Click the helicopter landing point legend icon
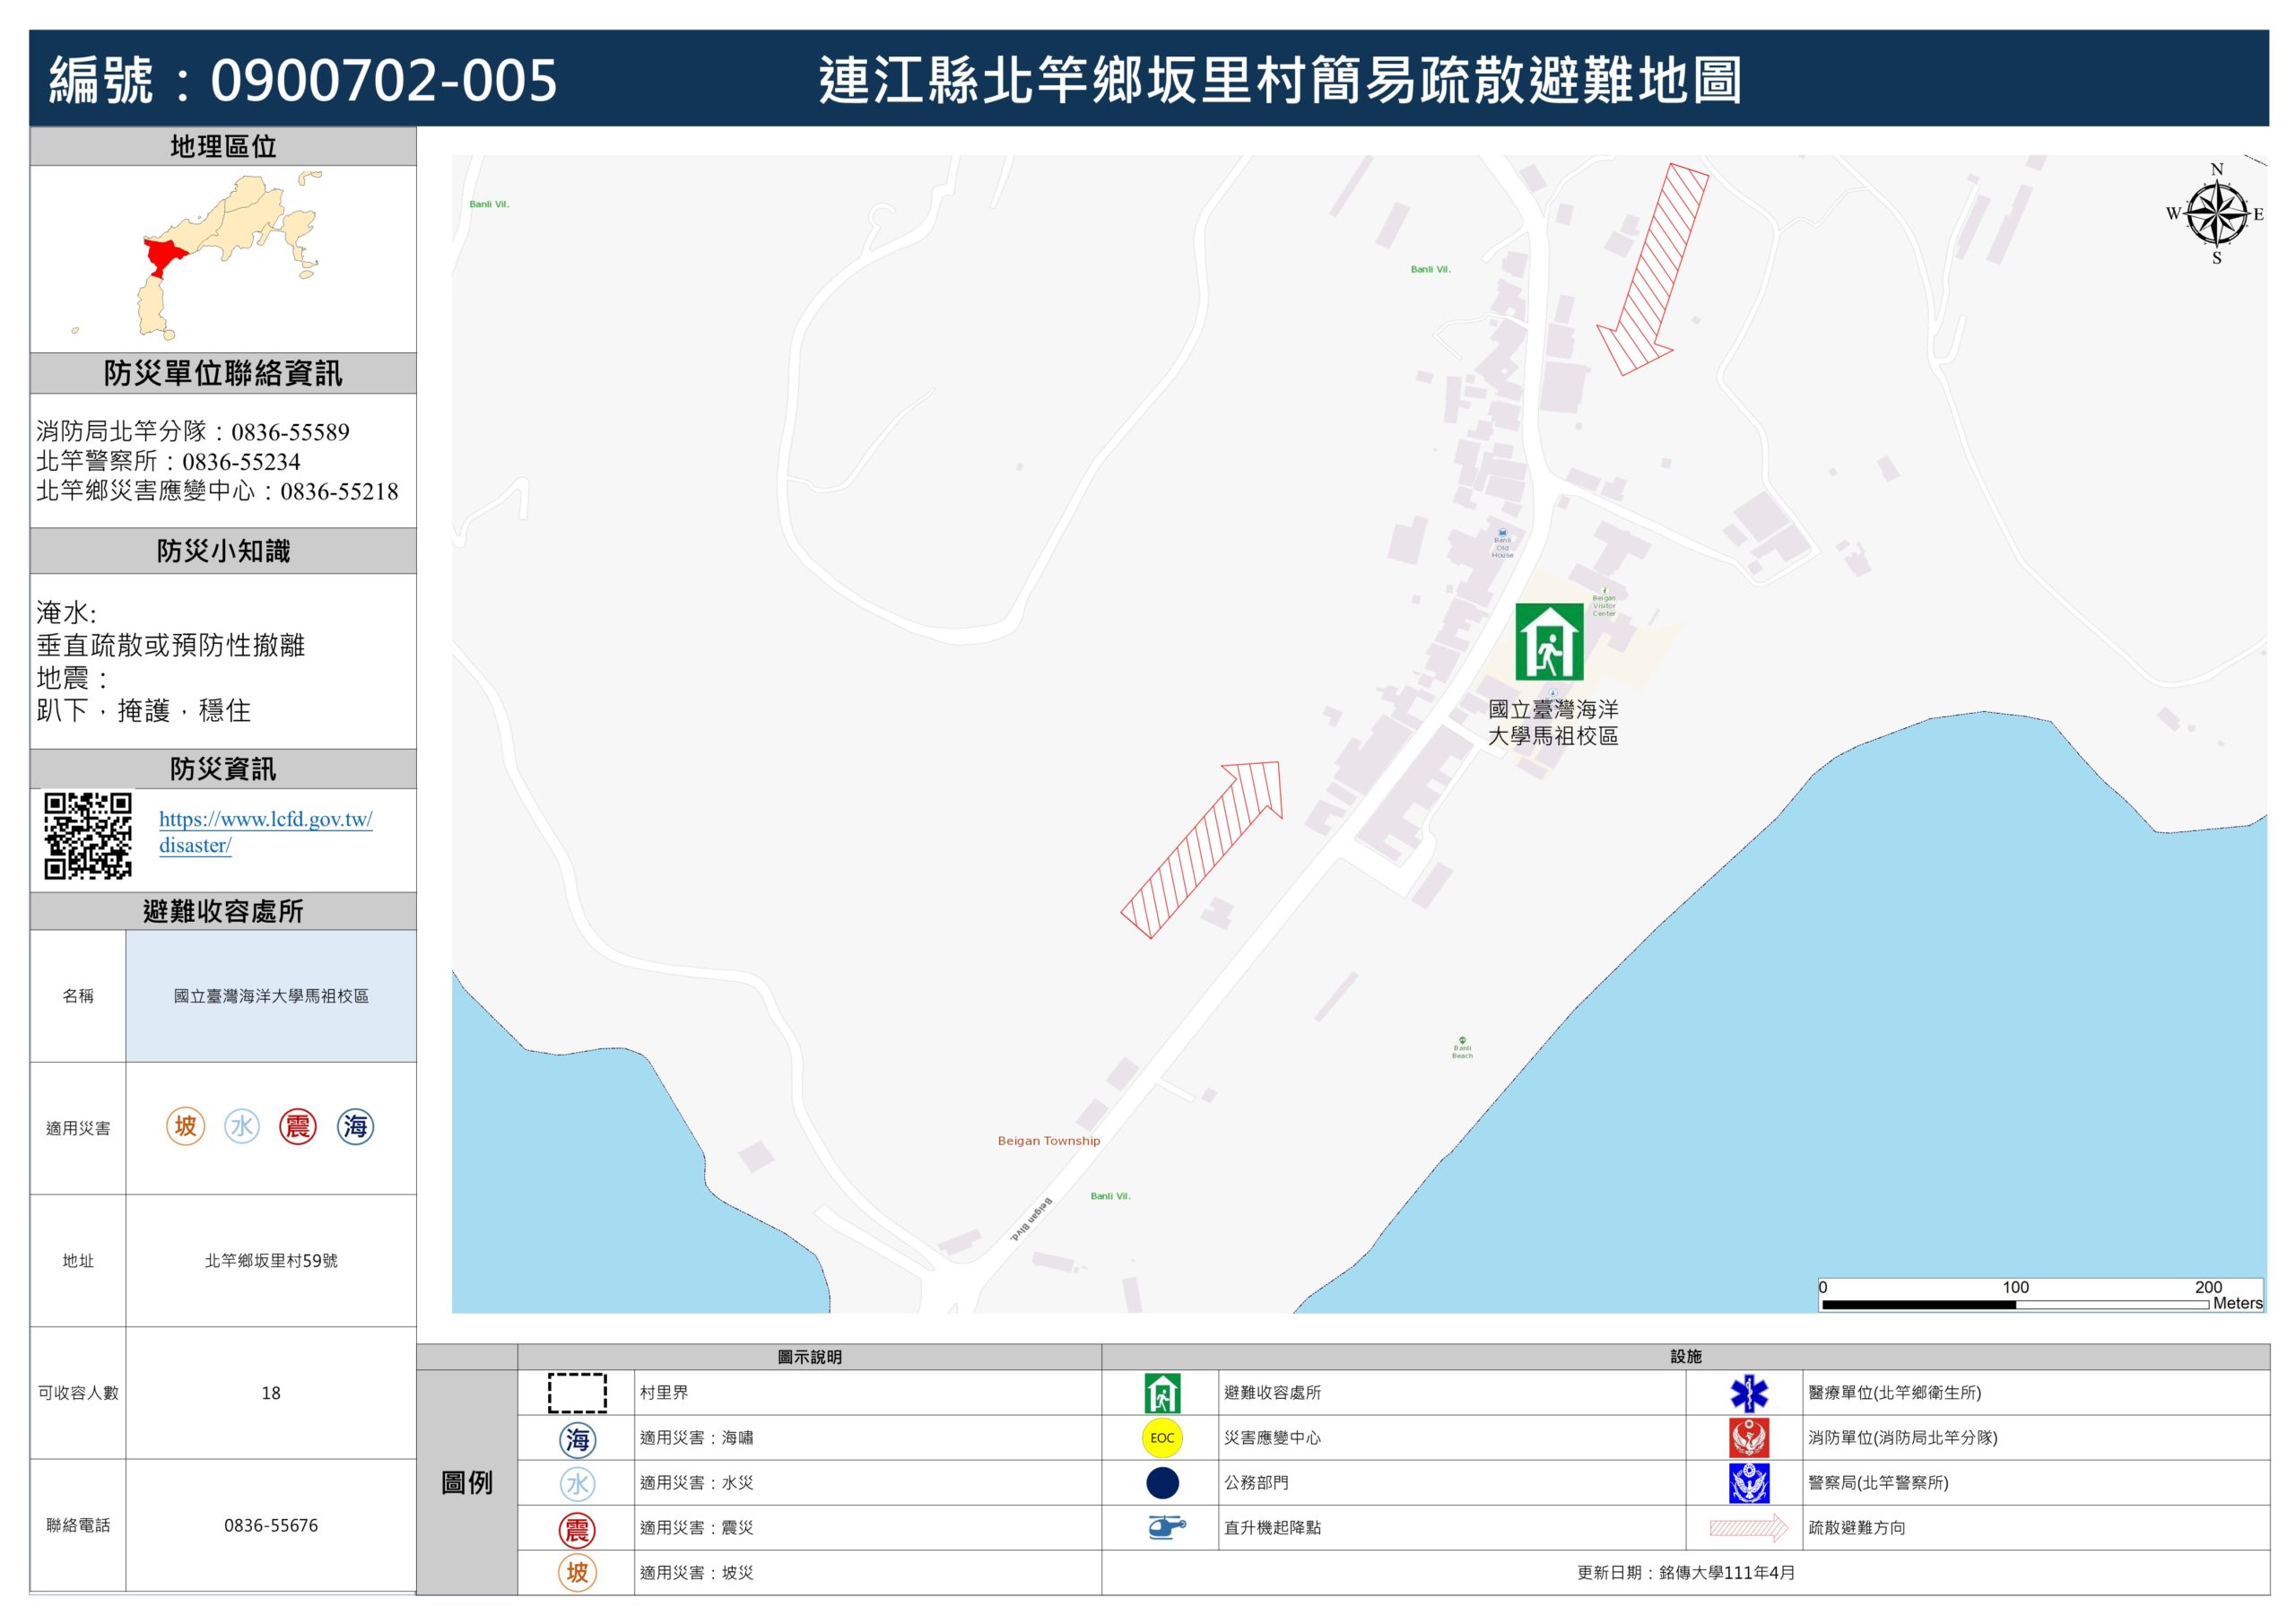 pos(1165,1527)
